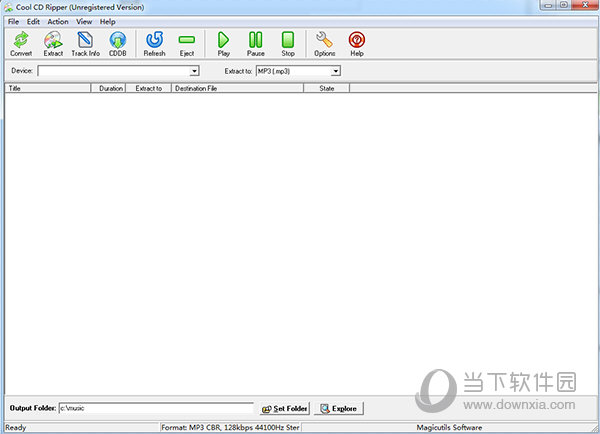
Task: Click the Destination File column header
Action: point(237,88)
